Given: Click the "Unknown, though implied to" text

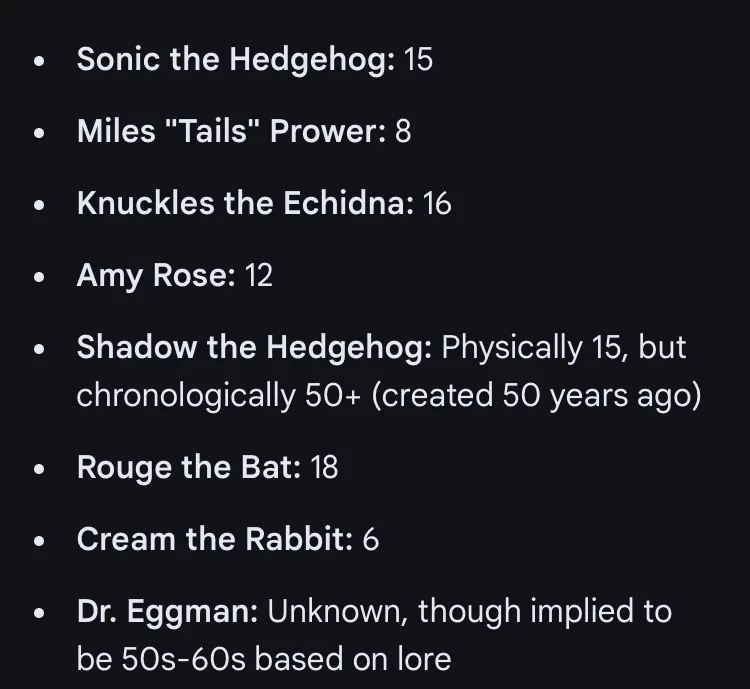Looking at the screenshot, I should pos(470,611).
